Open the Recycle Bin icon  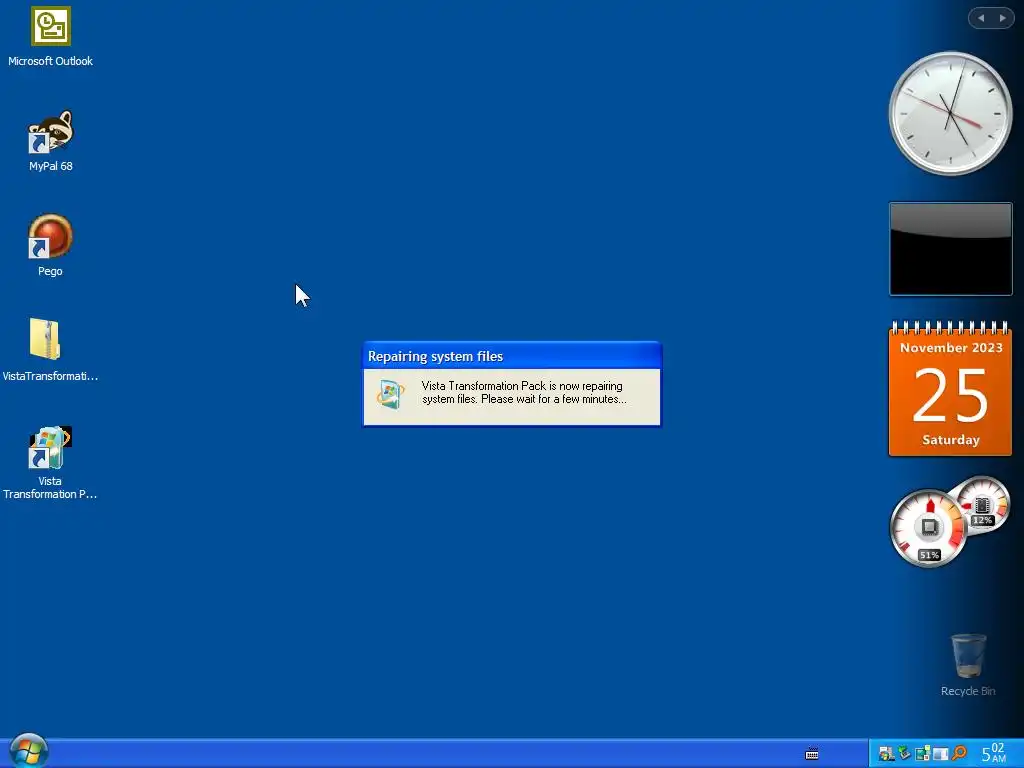coord(968,665)
